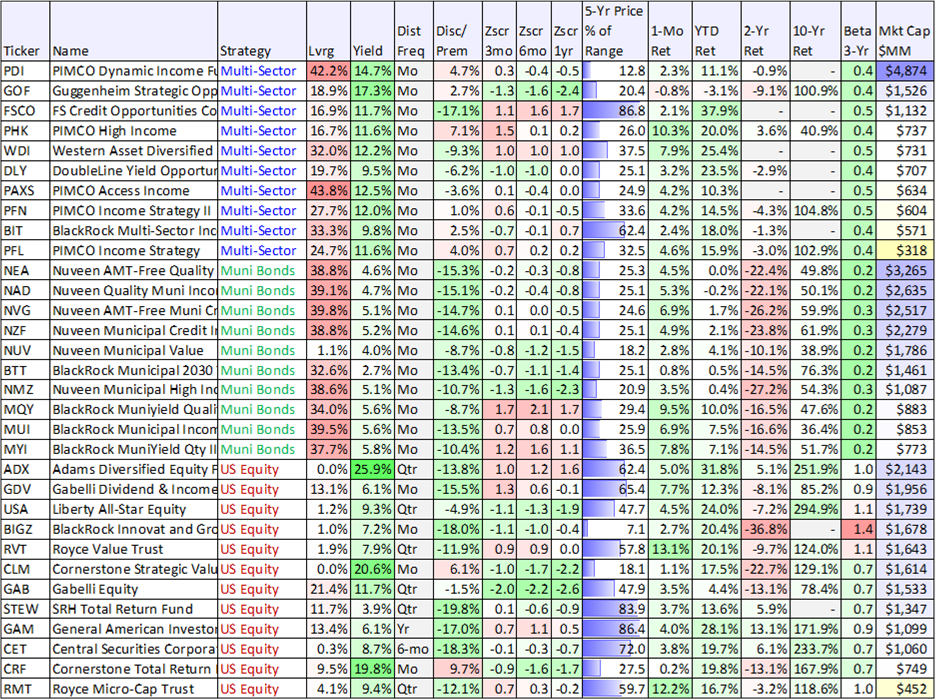This screenshot has height=700, width=936.
Task: Click STEW discount cell -19.8%
Action: (x=457, y=609)
